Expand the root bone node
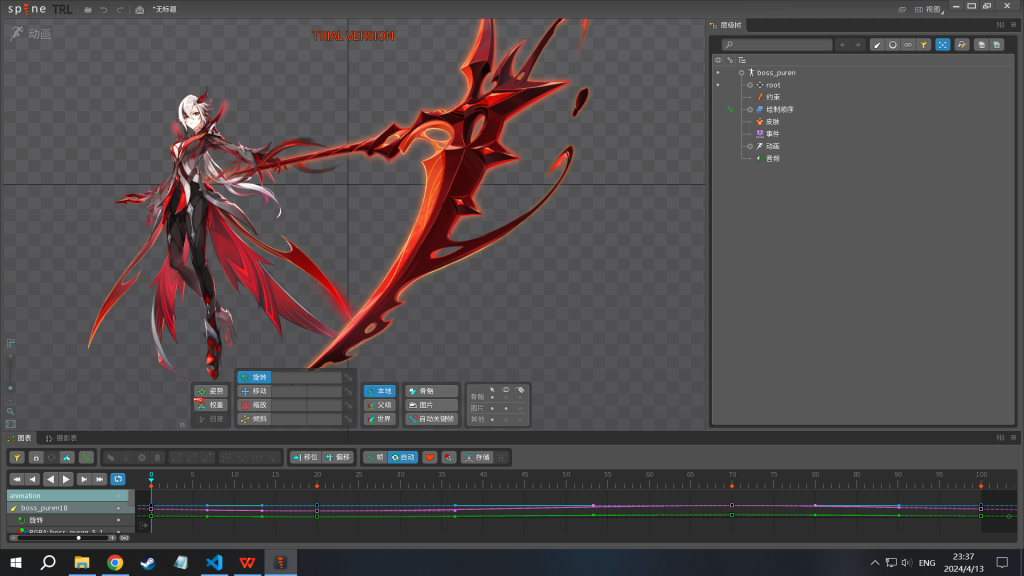1024x576 pixels. point(750,85)
